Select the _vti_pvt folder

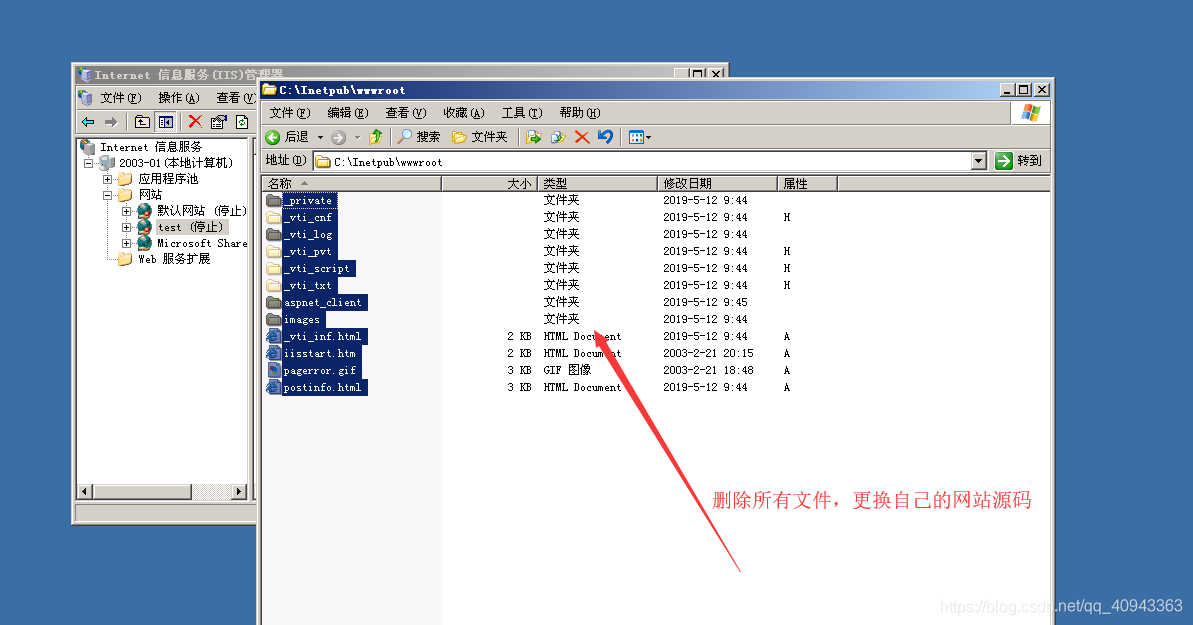(x=308, y=251)
